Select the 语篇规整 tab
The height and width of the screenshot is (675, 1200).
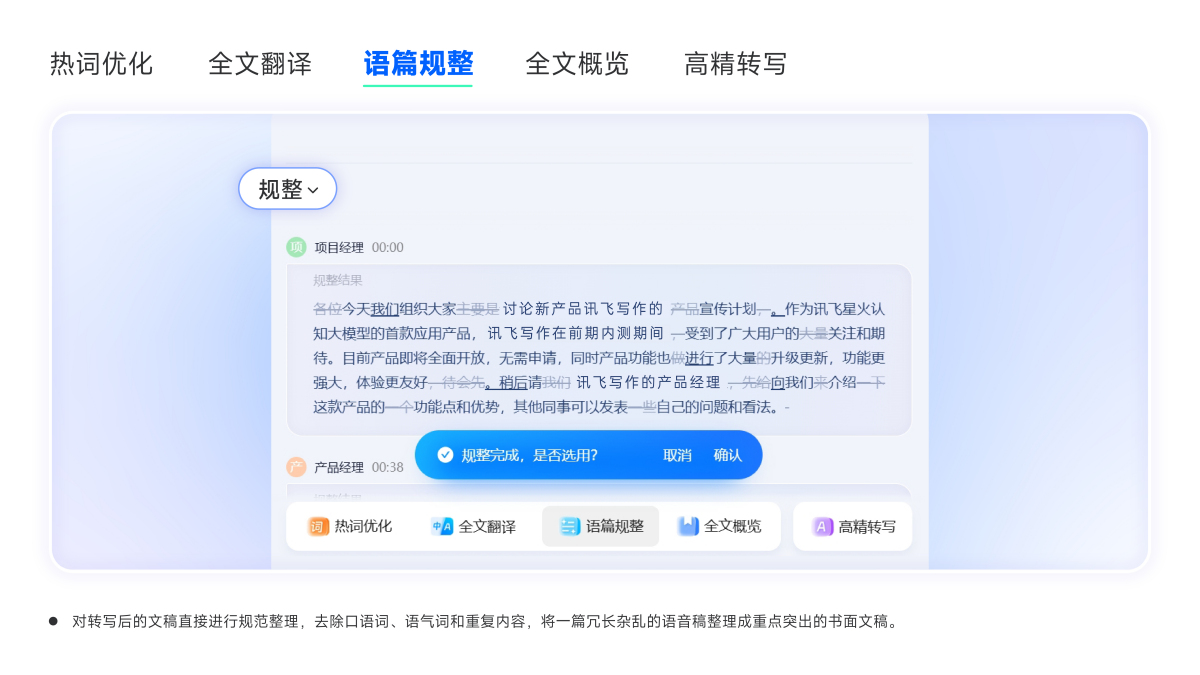(x=418, y=63)
